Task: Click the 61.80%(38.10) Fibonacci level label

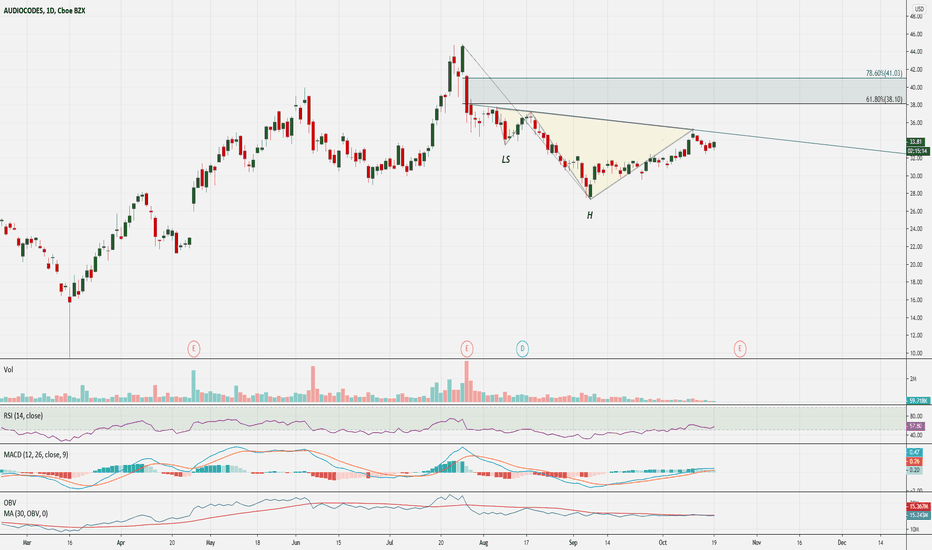Action: point(884,99)
